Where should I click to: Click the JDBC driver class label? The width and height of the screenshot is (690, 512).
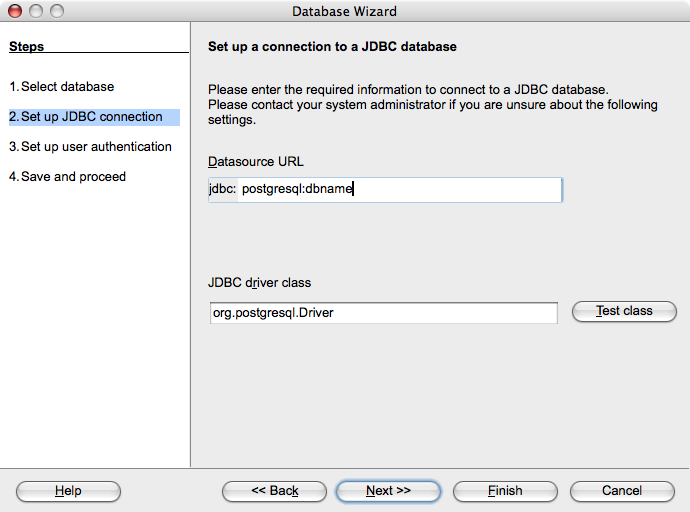259,283
